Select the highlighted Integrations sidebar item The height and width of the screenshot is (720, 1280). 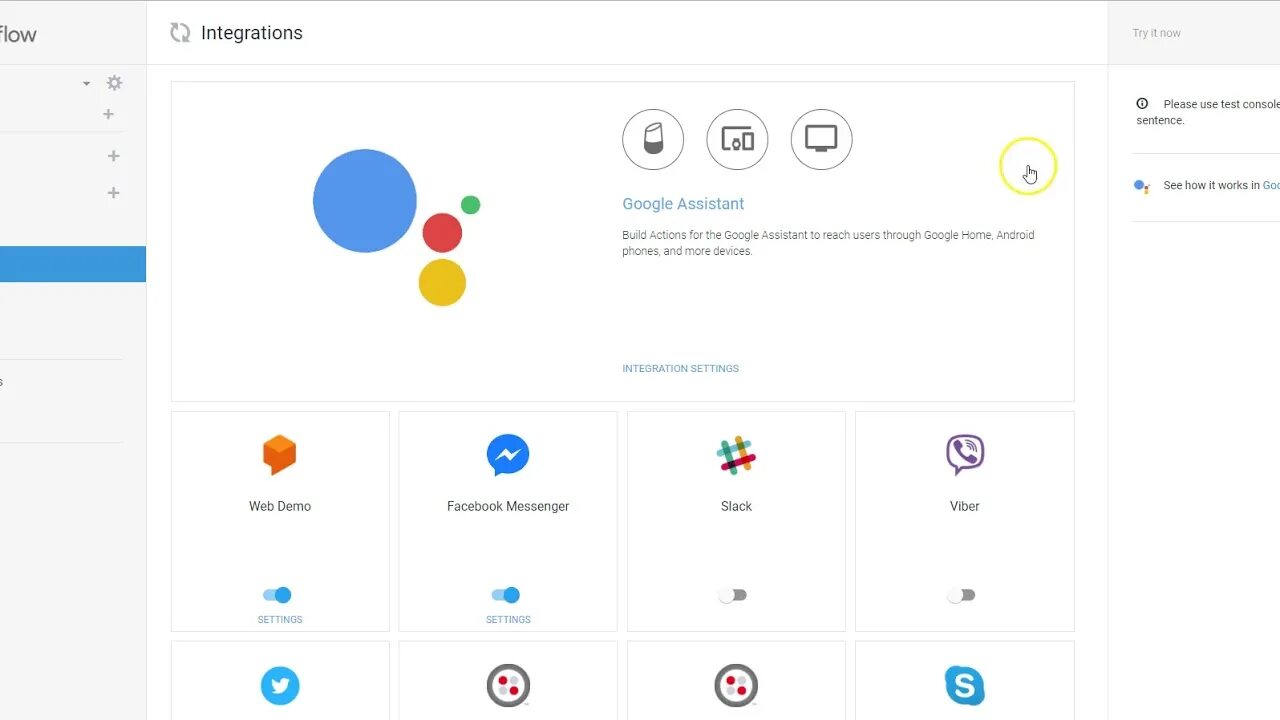pos(73,264)
